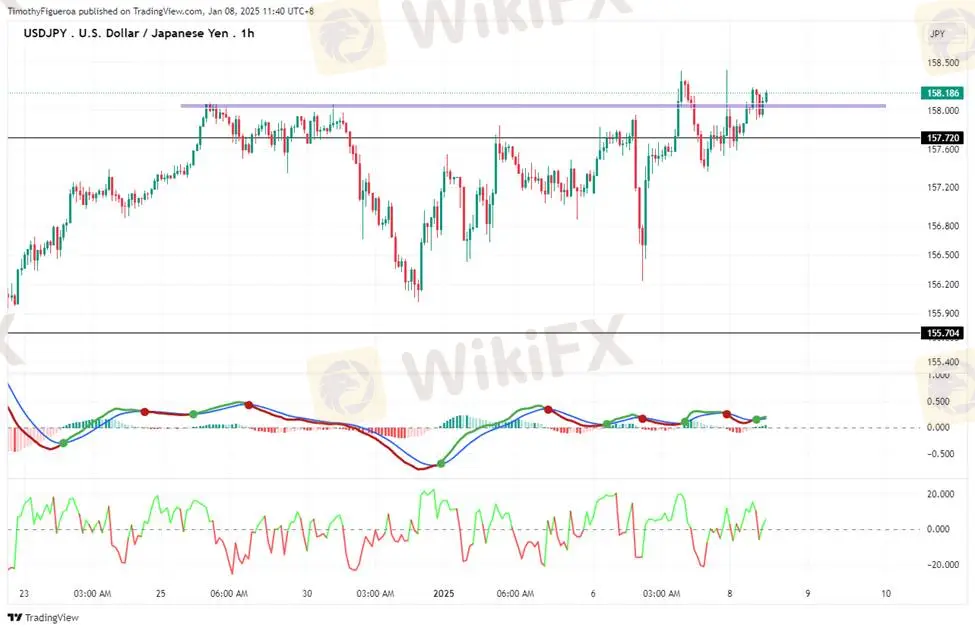Select the black horizontal line at 155.704
The height and width of the screenshot is (631, 975).
(463, 333)
